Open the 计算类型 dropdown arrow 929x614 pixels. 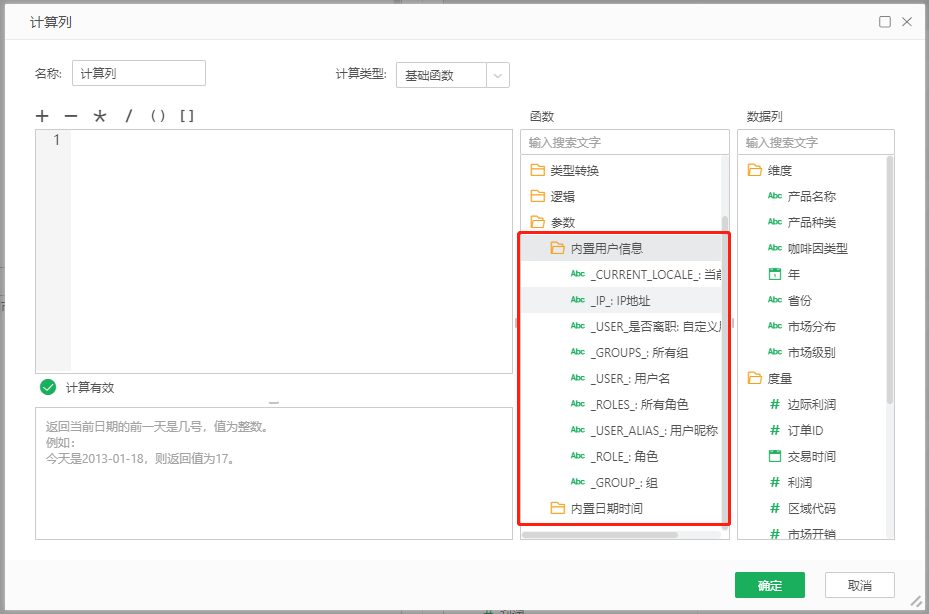498,75
